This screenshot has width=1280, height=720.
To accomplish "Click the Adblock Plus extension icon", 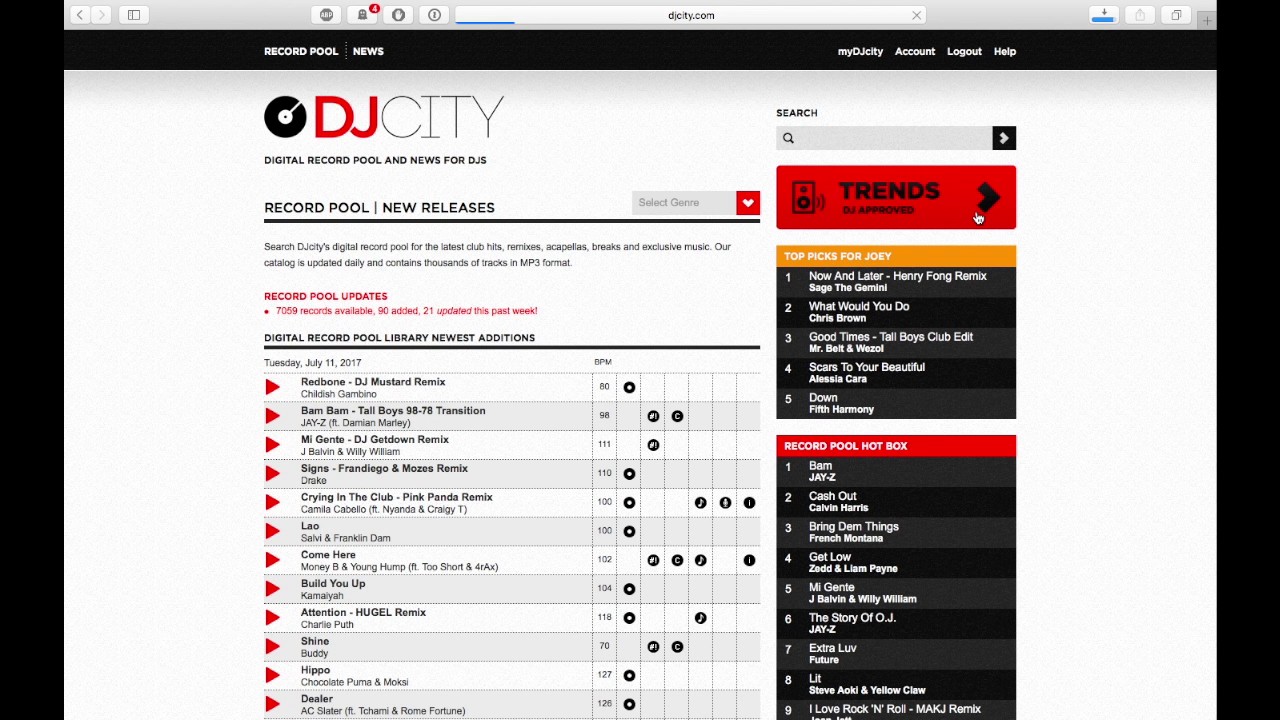I will click(x=326, y=15).
